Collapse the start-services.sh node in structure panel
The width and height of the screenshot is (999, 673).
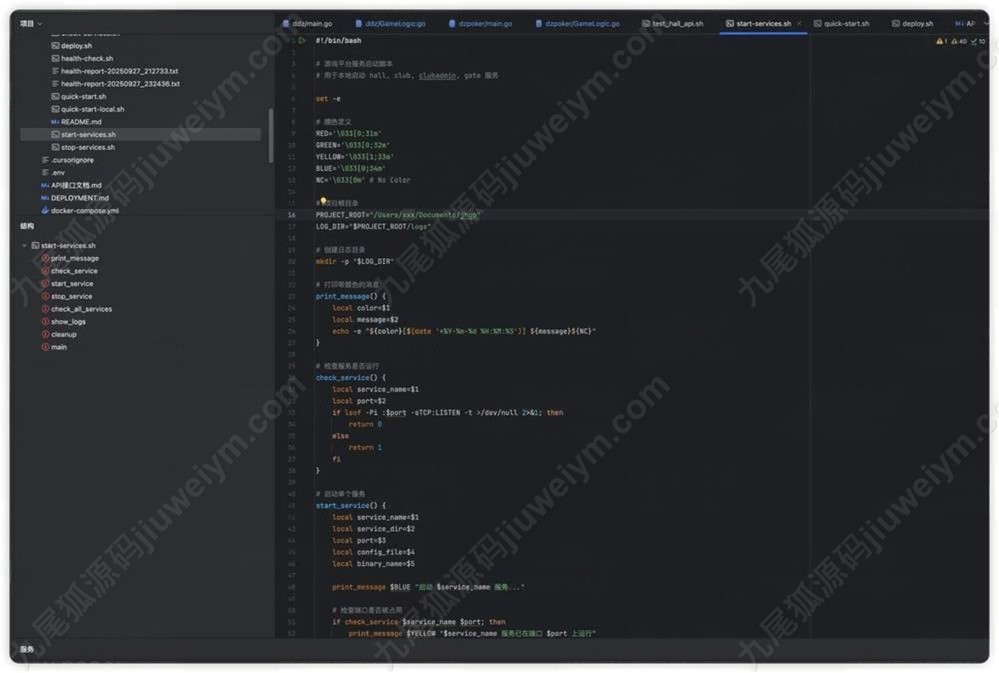coord(24,246)
